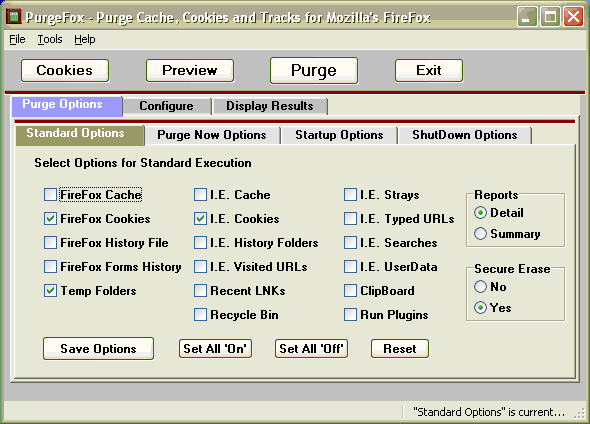Screen dimensions: 590x424
Task: Click the Save Options button
Action: pyautogui.click(x=99, y=349)
